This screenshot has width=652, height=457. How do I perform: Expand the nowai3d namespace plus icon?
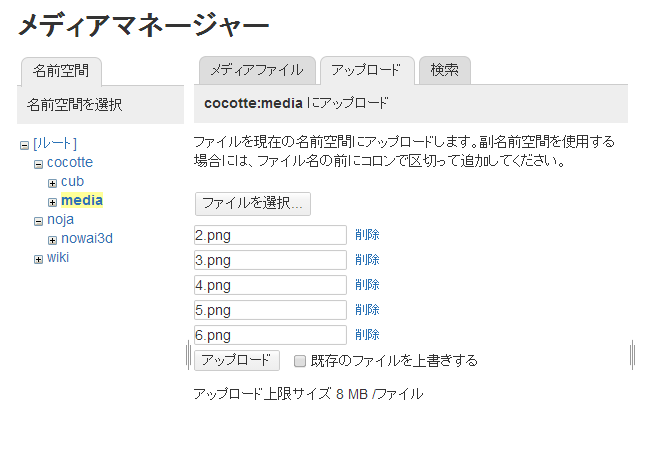pos(52,240)
